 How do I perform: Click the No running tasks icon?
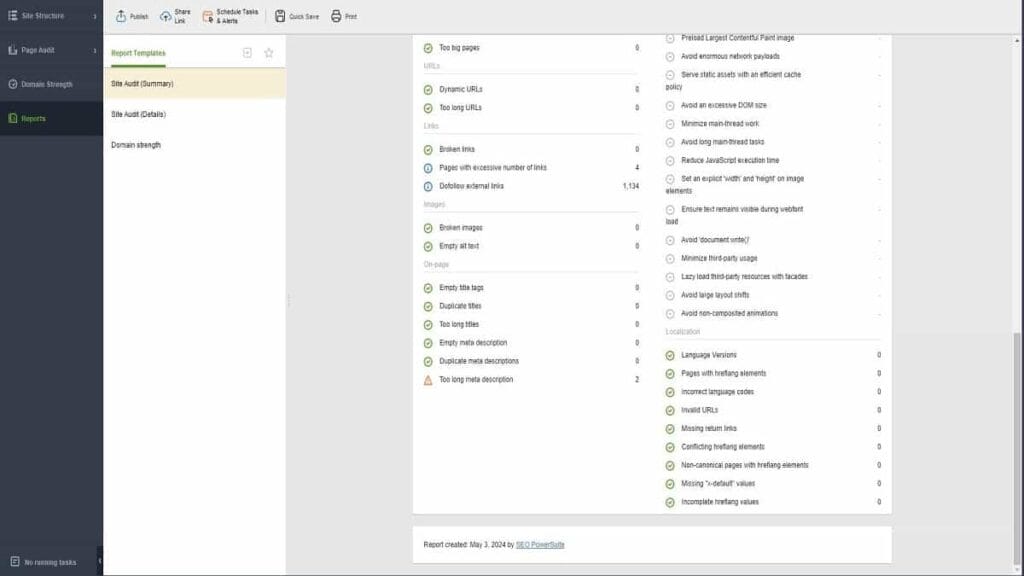pos(14,562)
